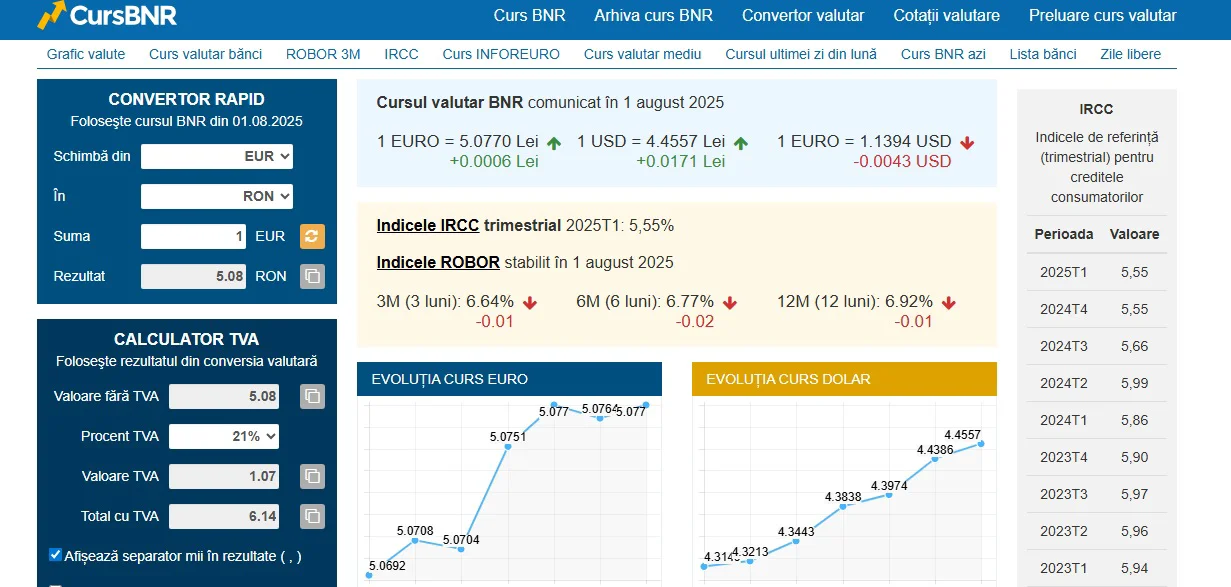Click the 2024T3 period in IRCC table
The image size is (1231, 587).
coord(1064,346)
